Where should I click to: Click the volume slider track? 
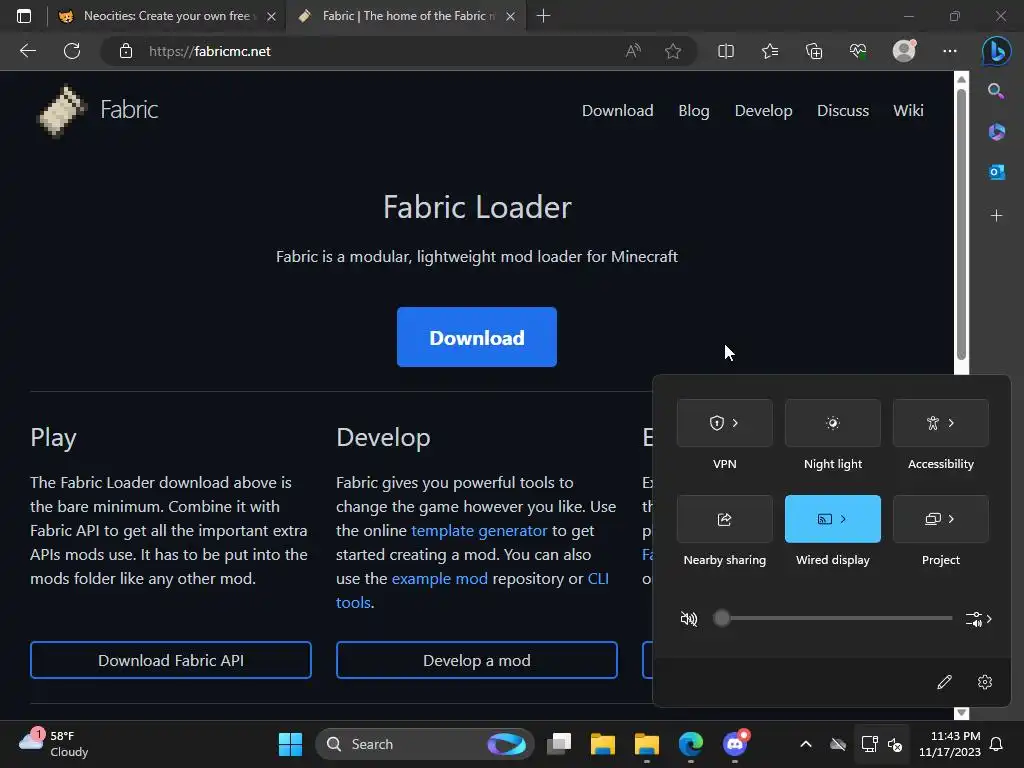[x=833, y=618]
